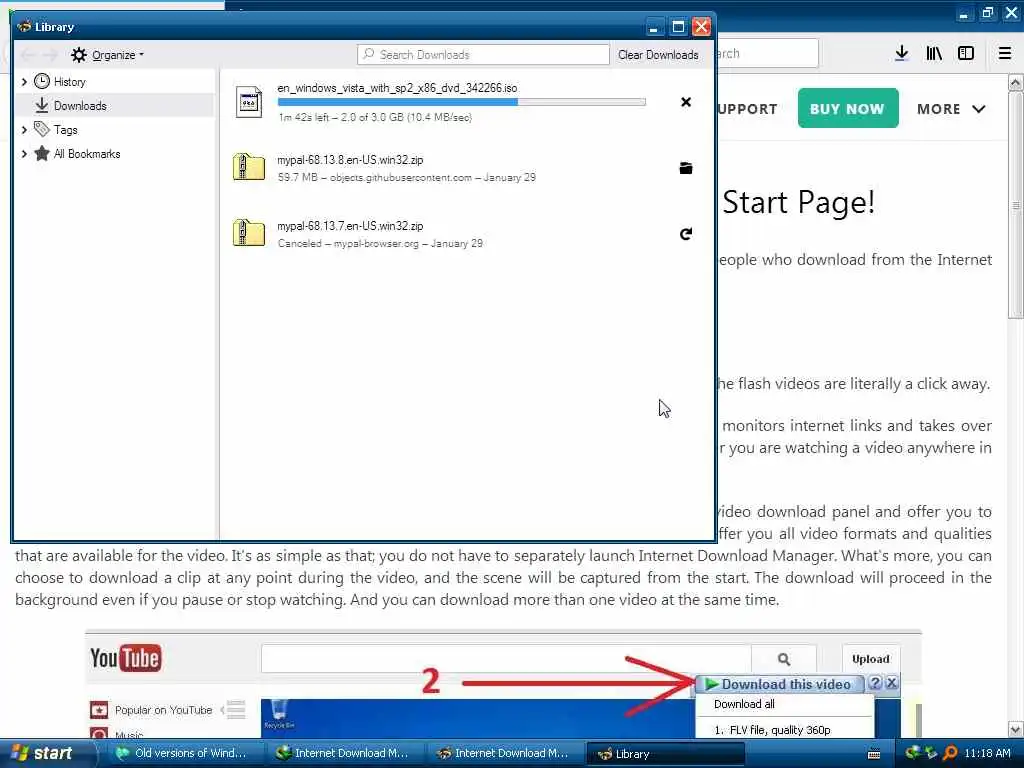Click the Organize gear icon
Viewport: 1024px width, 768px height.
tap(79, 55)
